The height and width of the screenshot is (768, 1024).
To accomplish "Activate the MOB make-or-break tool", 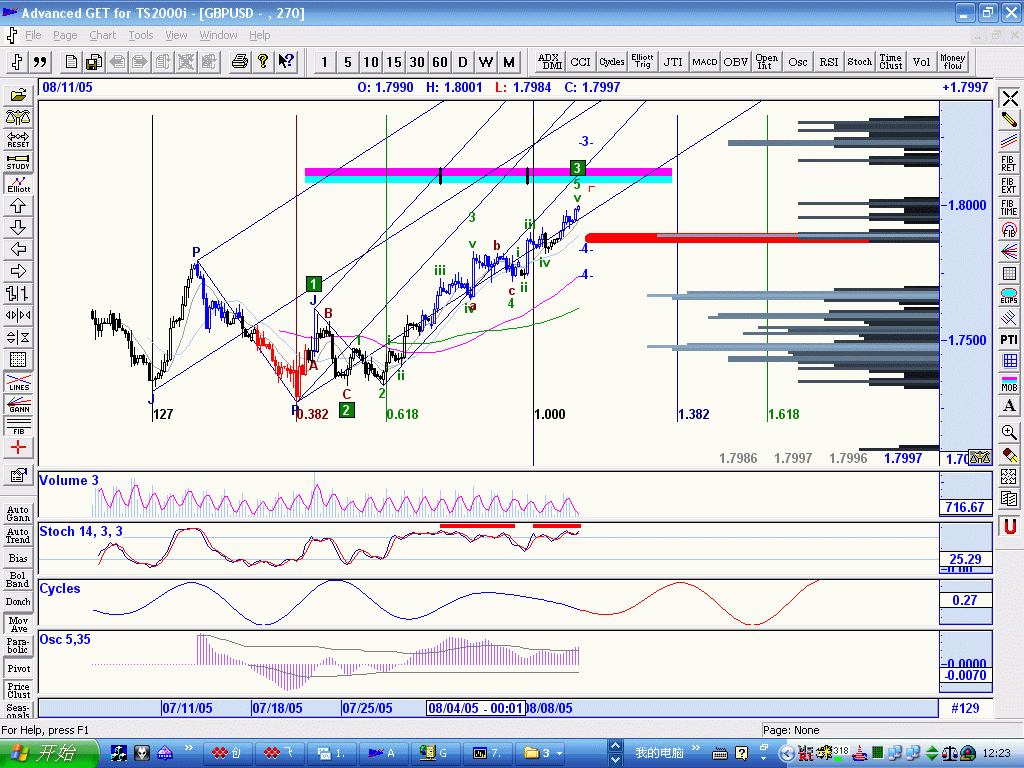I will click(1009, 383).
